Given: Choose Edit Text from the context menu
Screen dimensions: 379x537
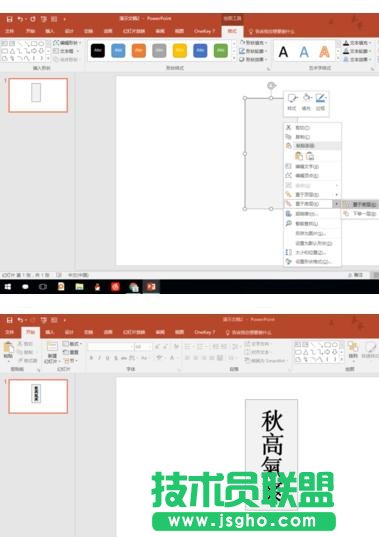Looking at the screenshot, I should tap(312, 166).
